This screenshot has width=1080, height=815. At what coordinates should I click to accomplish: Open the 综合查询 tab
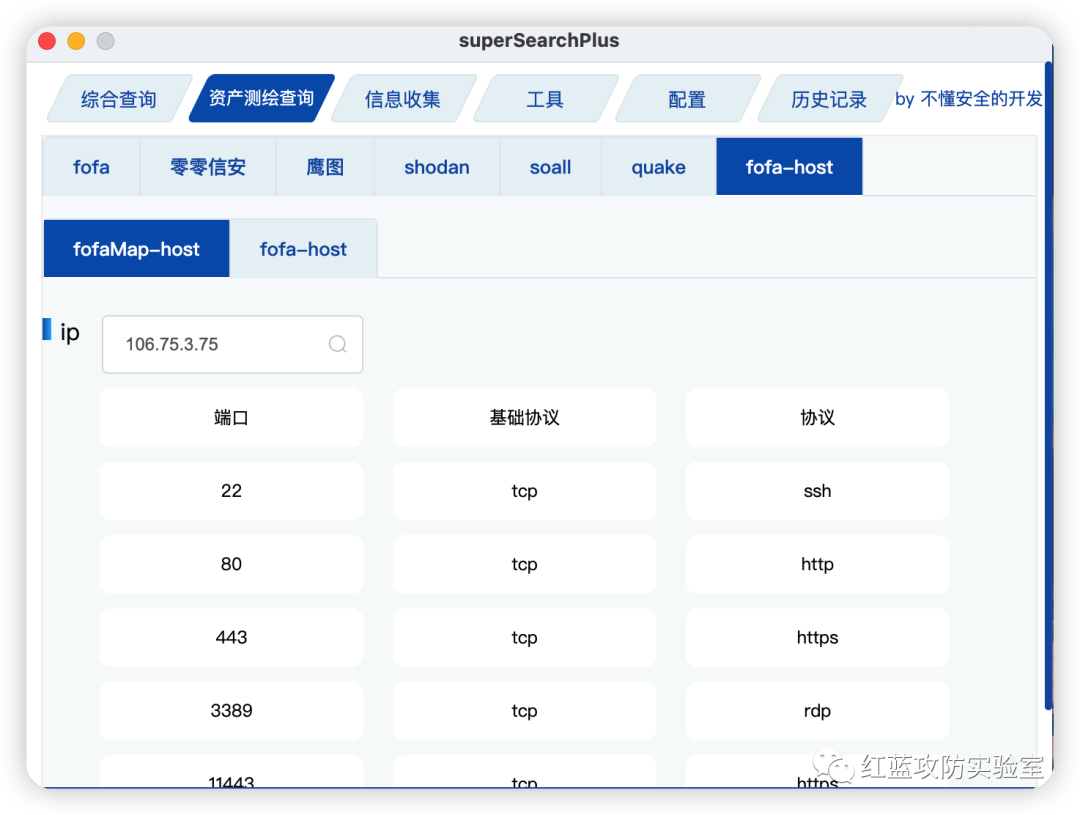coord(118,99)
